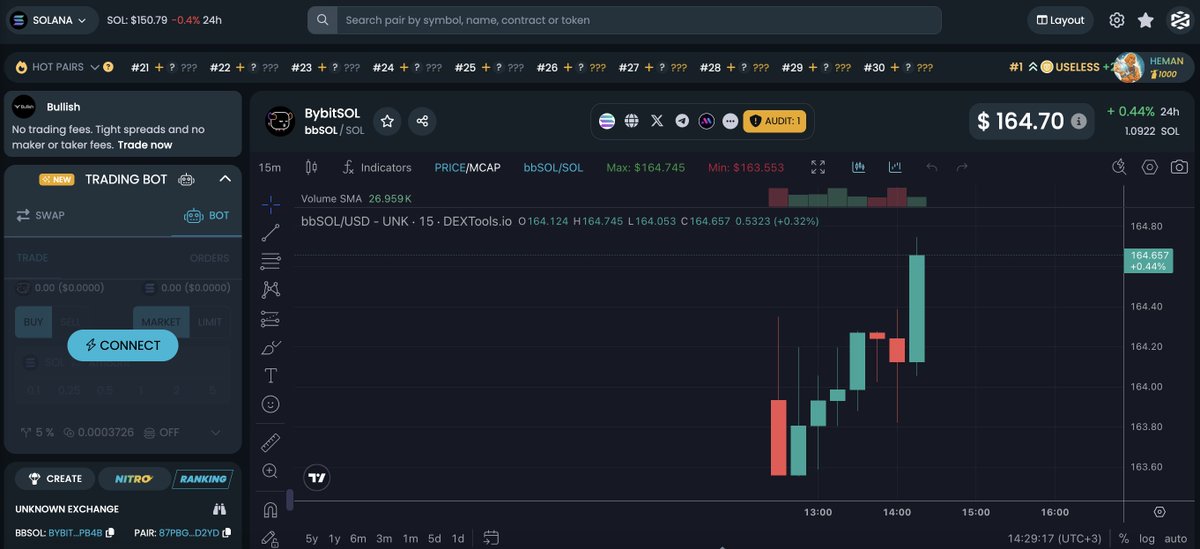Viewport: 1200px width, 549px height.
Task: Select the brush drawing tool
Action: (x=270, y=348)
